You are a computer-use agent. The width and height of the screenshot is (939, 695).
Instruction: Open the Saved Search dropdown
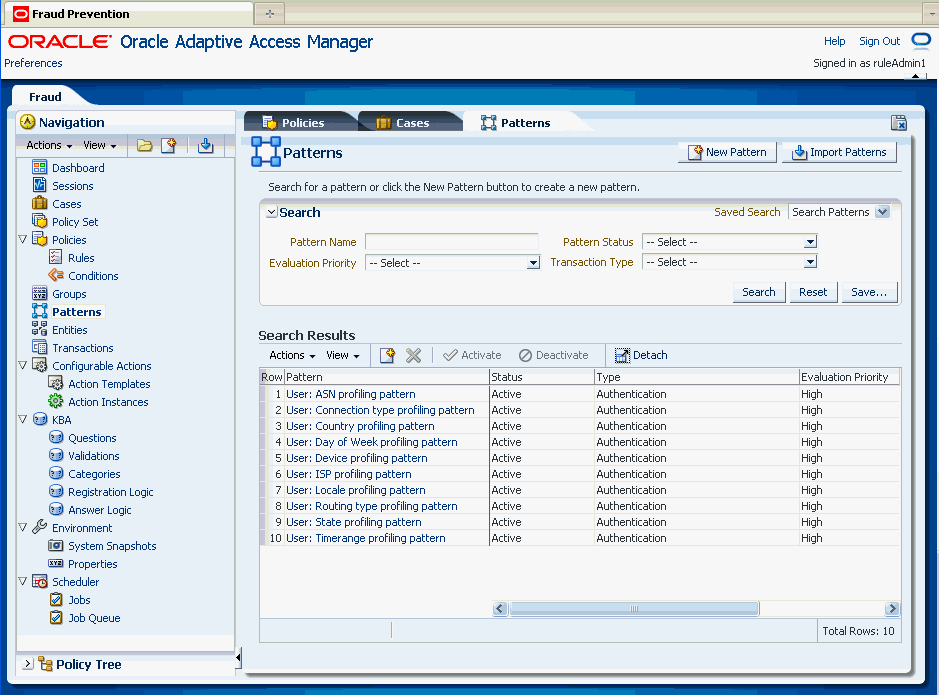pos(882,212)
